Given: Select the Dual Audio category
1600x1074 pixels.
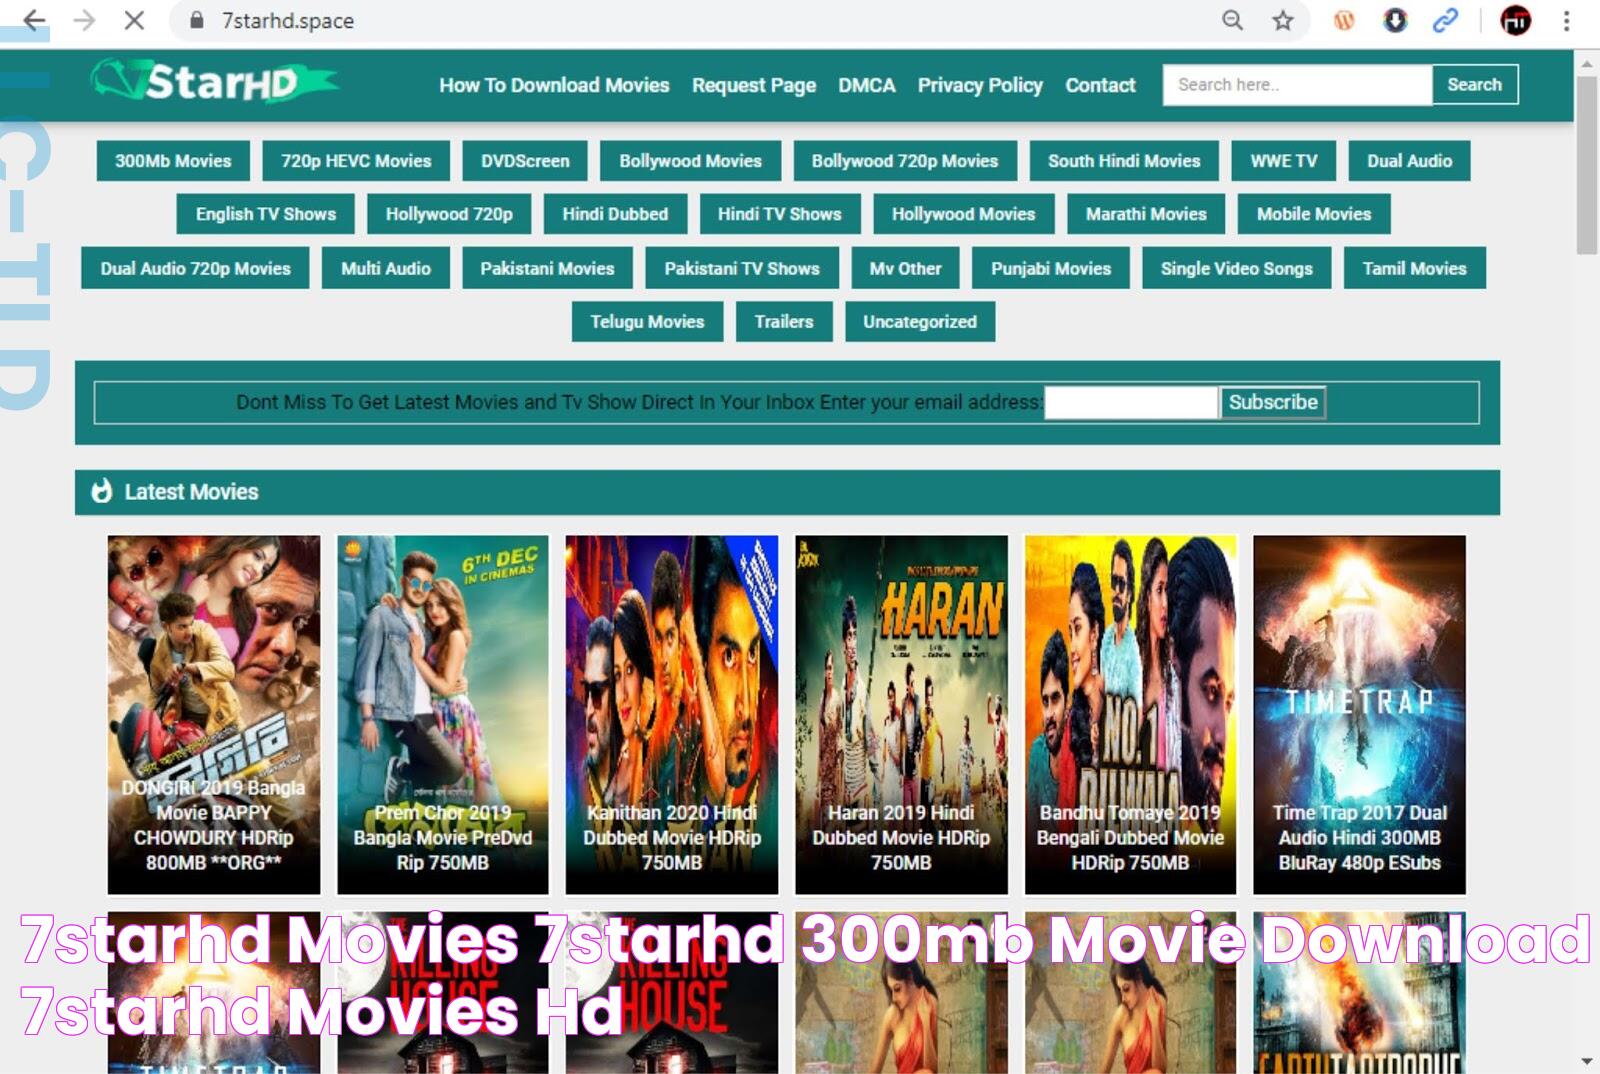Looking at the screenshot, I should pos(1410,161).
